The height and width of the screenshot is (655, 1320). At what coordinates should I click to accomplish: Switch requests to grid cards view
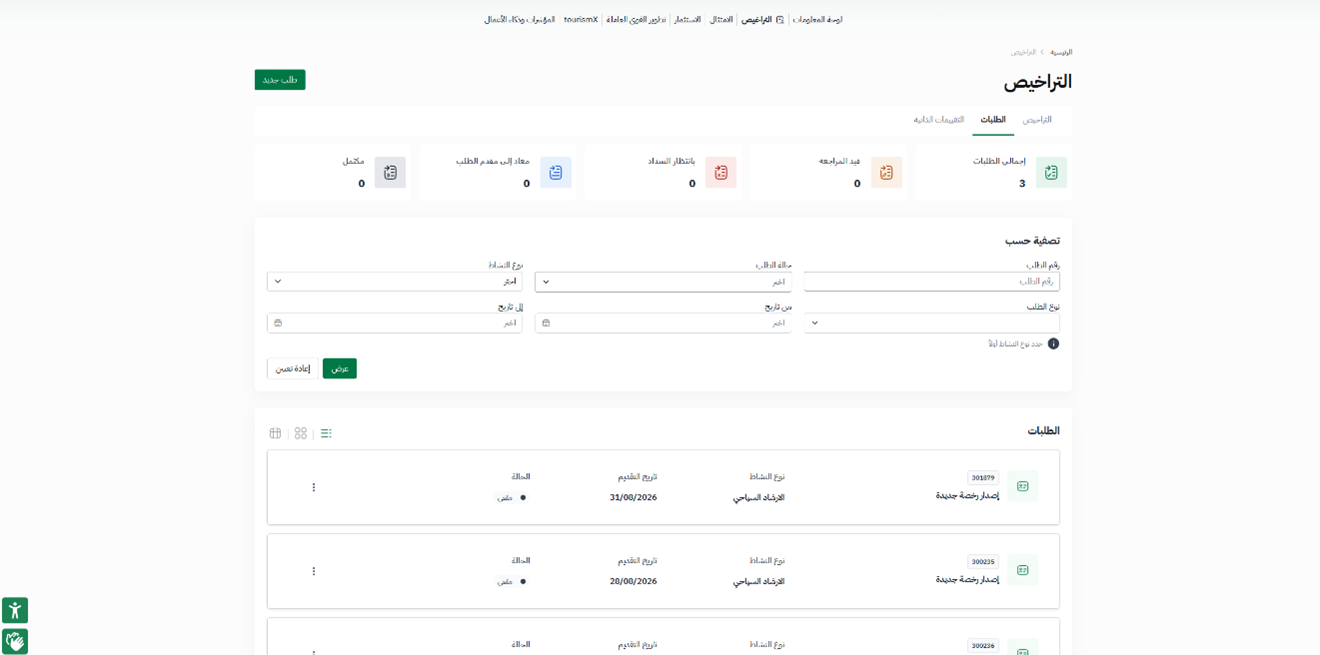coord(301,433)
